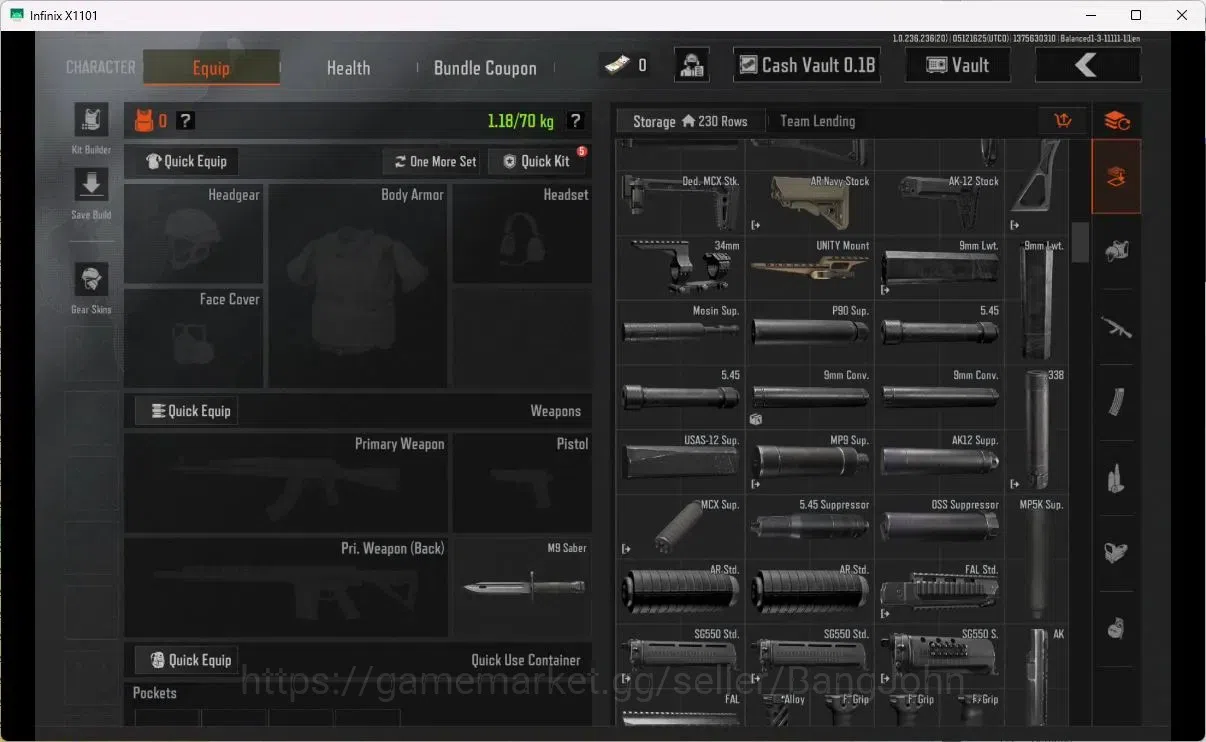The height and width of the screenshot is (742, 1206).
Task: Click Quick Equip above the Headgear slot
Action: [x=187, y=161]
